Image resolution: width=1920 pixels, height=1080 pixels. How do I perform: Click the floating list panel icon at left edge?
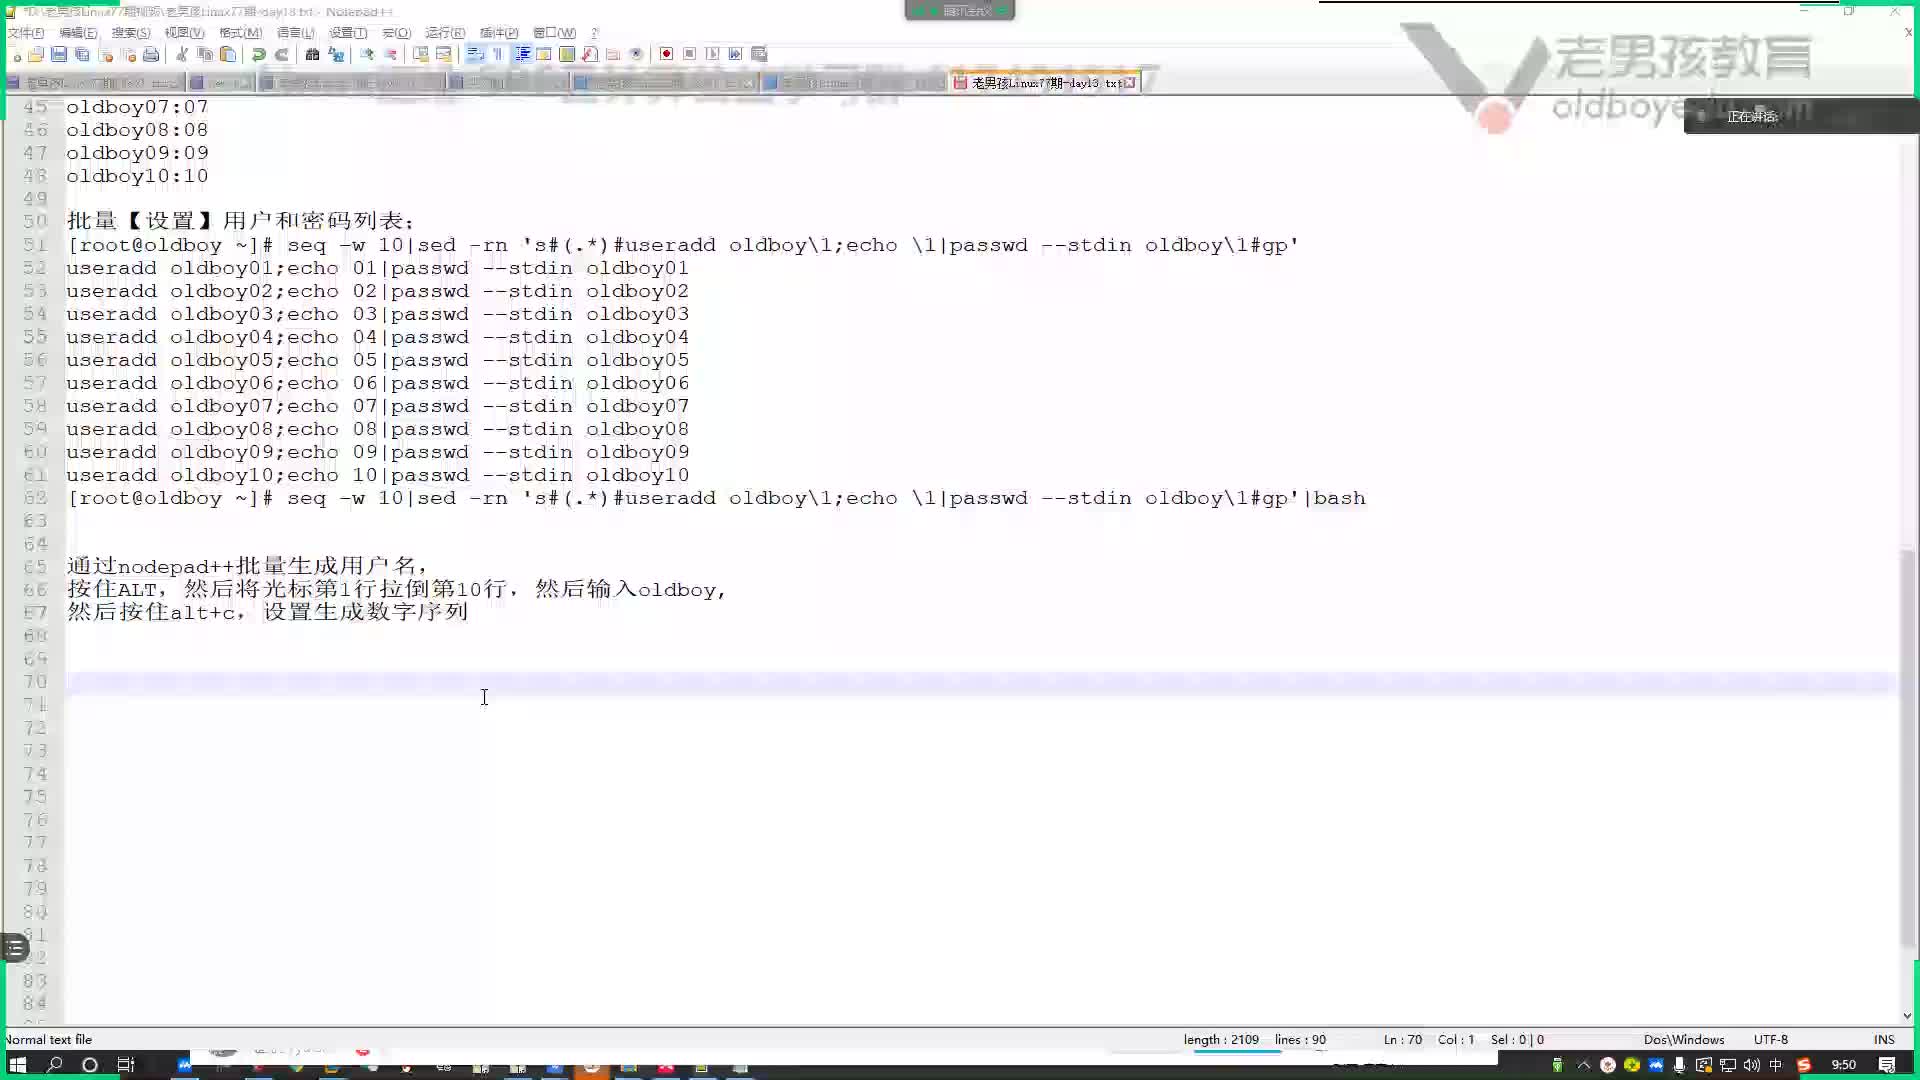[x=15, y=948]
